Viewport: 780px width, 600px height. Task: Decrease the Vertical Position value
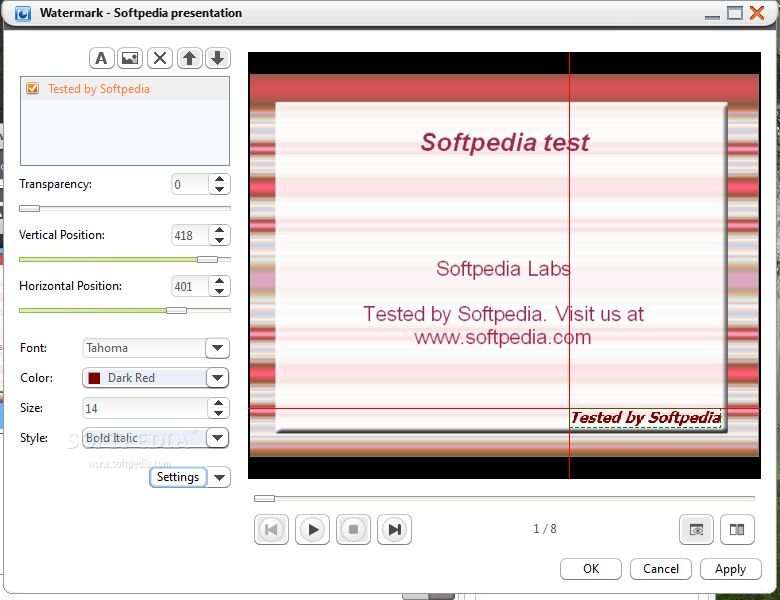tap(219, 240)
